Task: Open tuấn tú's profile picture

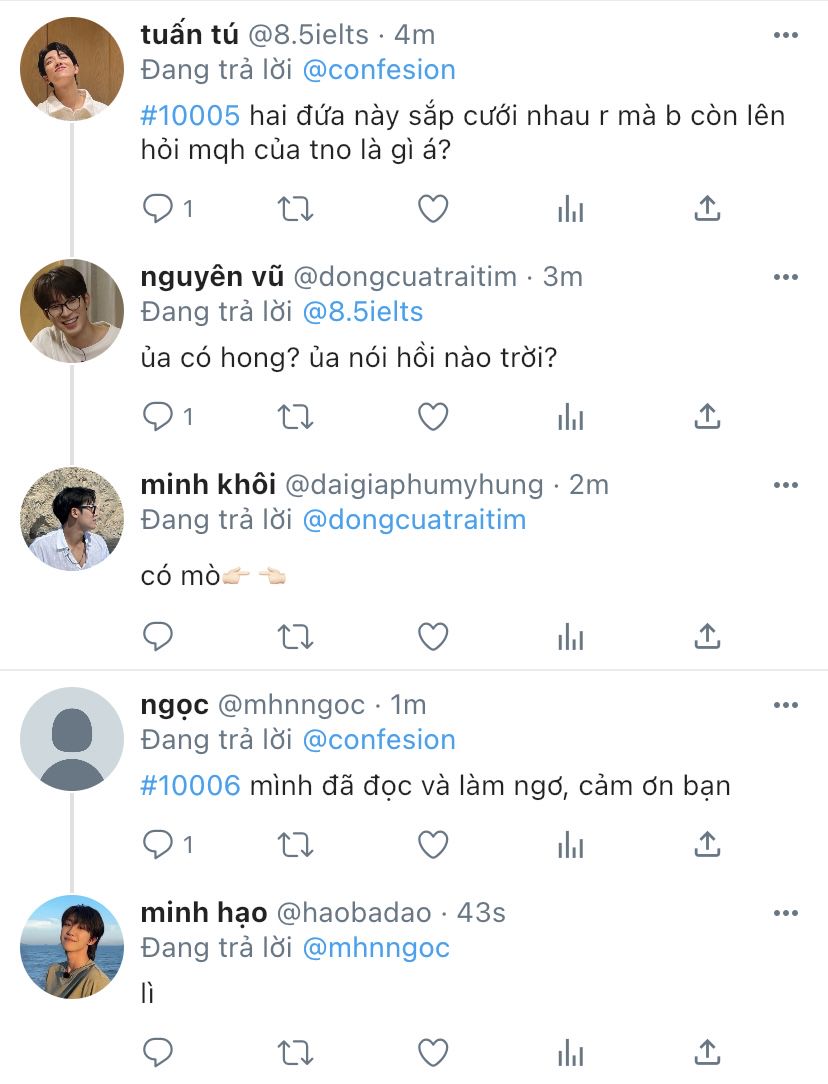Action: tap(72, 70)
